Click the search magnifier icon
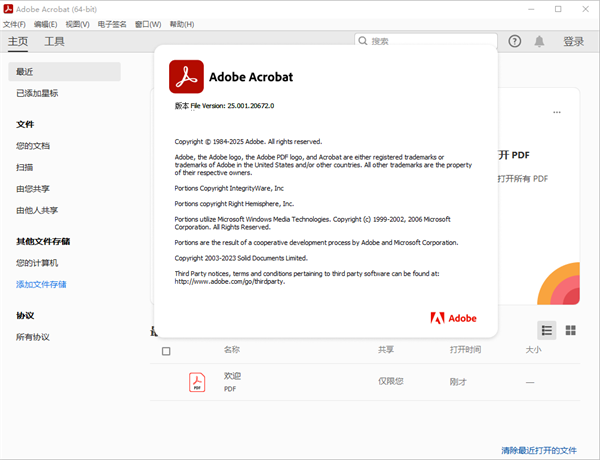This screenshot has width=600, height=460. pos(363,41)
